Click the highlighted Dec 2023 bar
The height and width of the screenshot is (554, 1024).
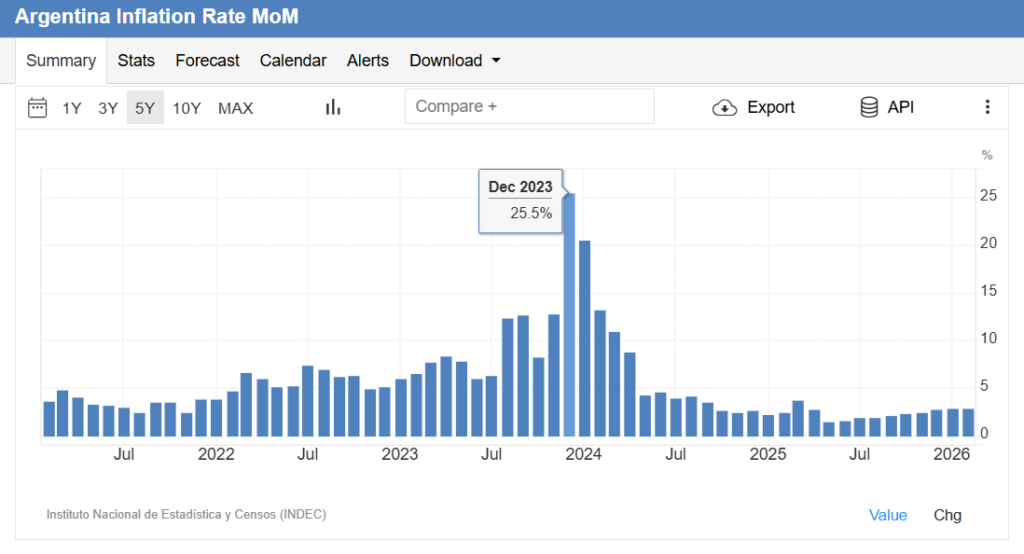[569, 320]
